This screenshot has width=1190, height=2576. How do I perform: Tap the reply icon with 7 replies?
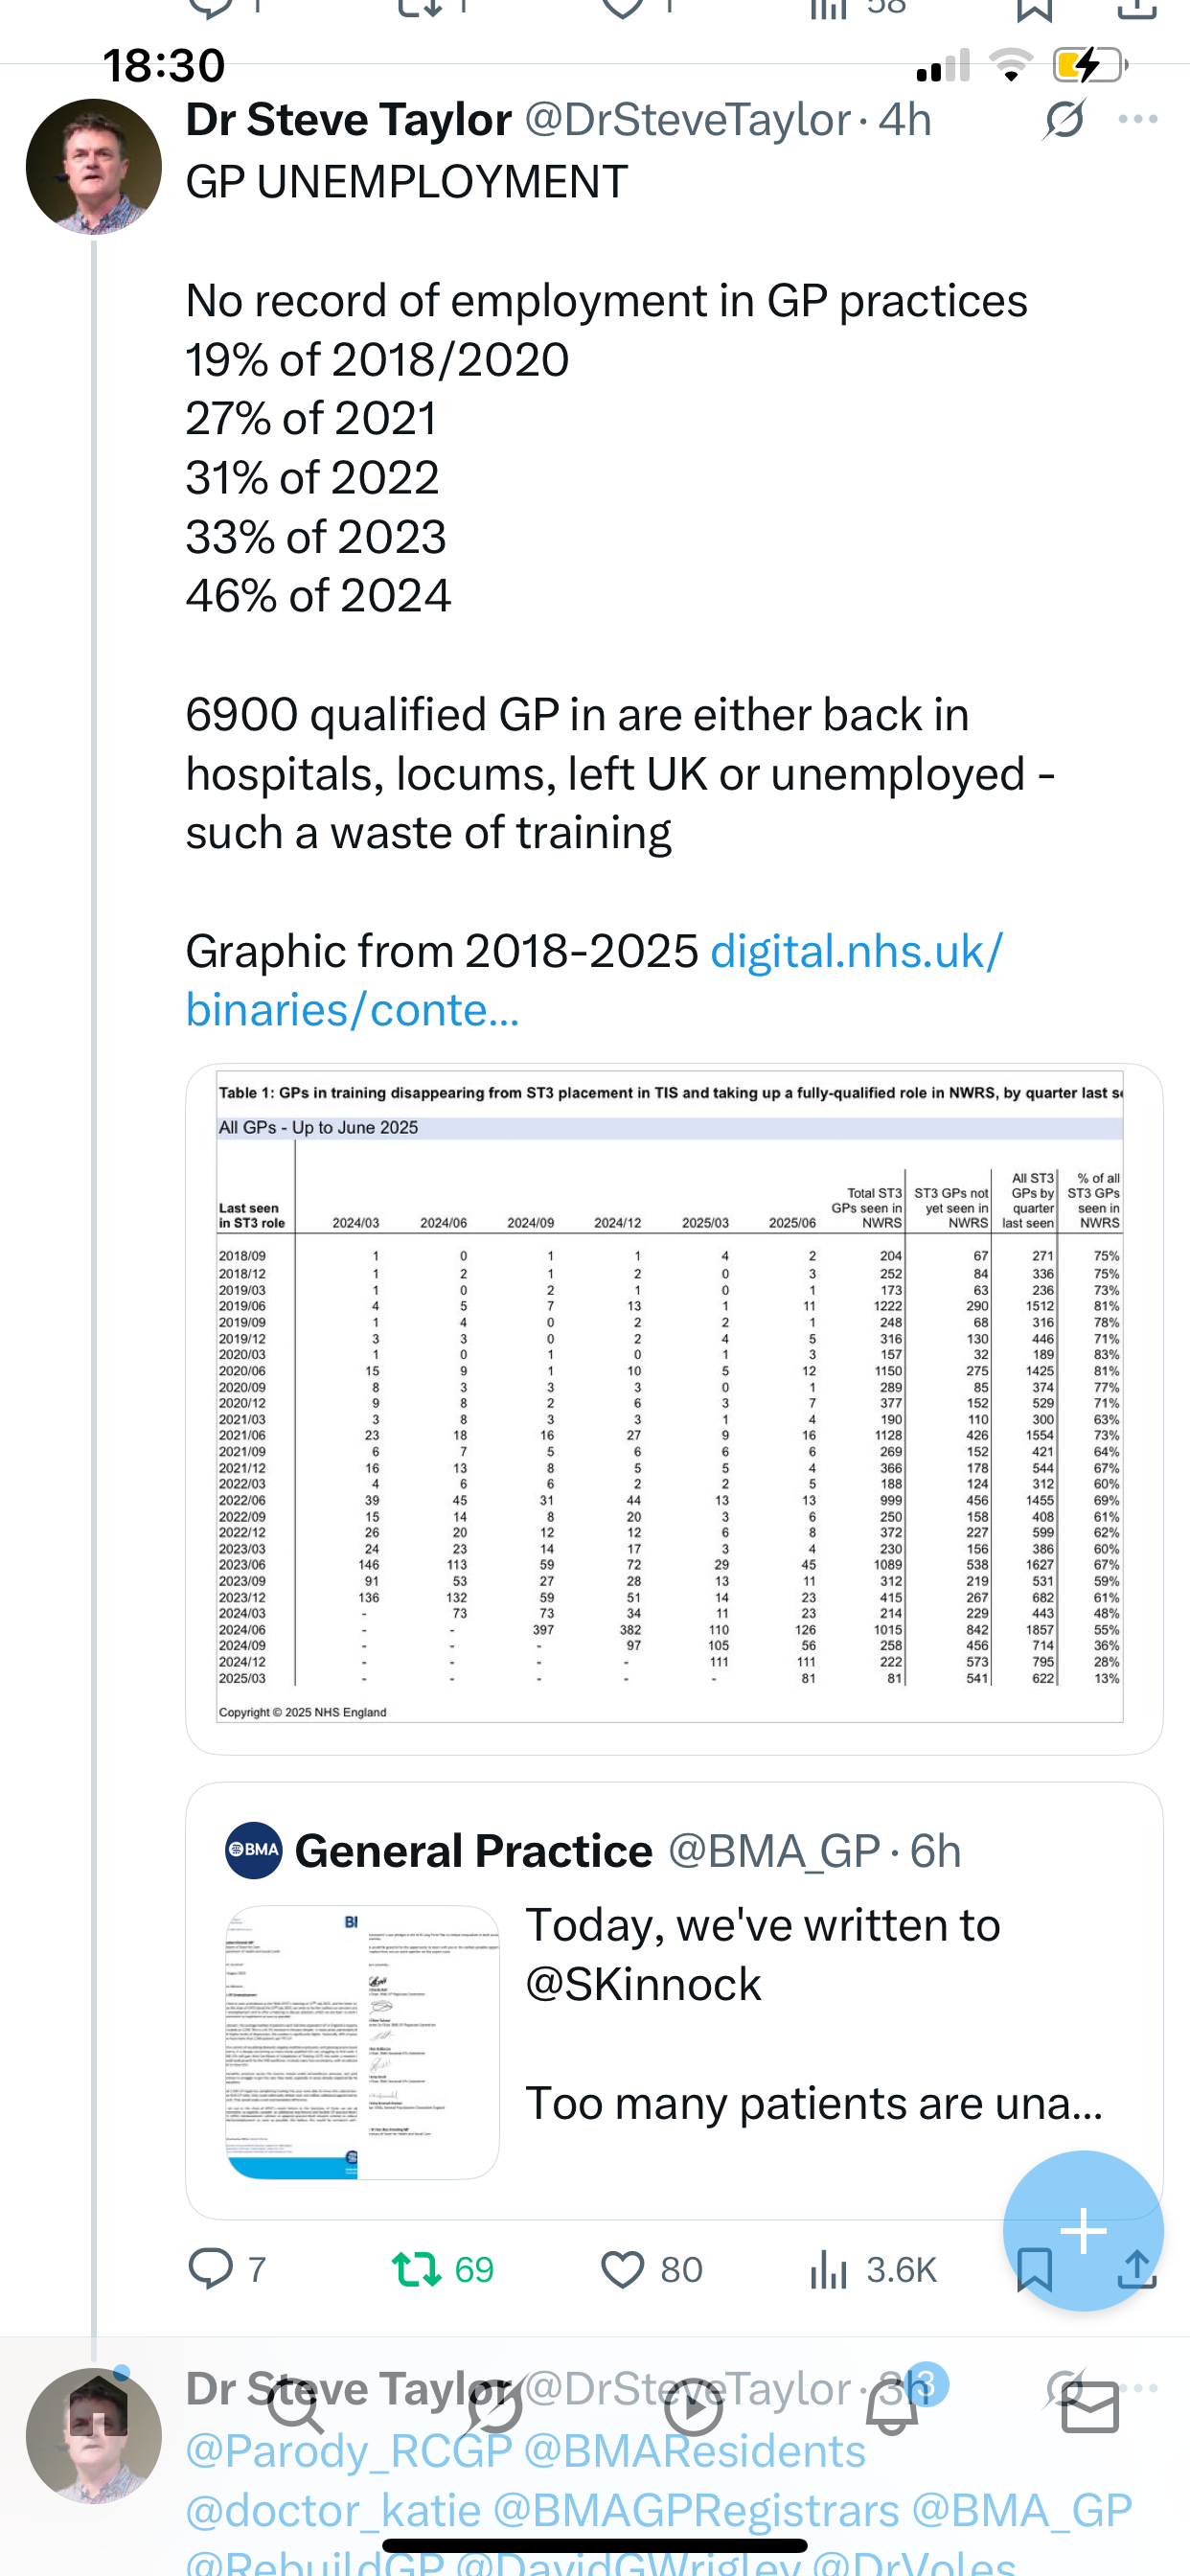(x=211, y=2269)
